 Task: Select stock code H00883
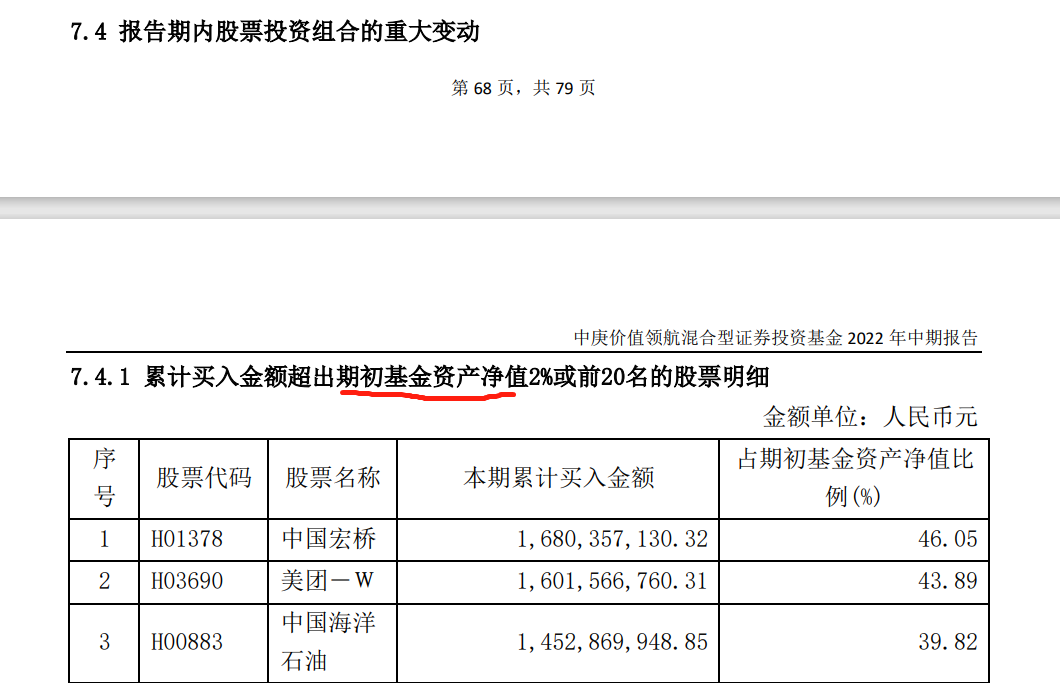tap(187, 642)
